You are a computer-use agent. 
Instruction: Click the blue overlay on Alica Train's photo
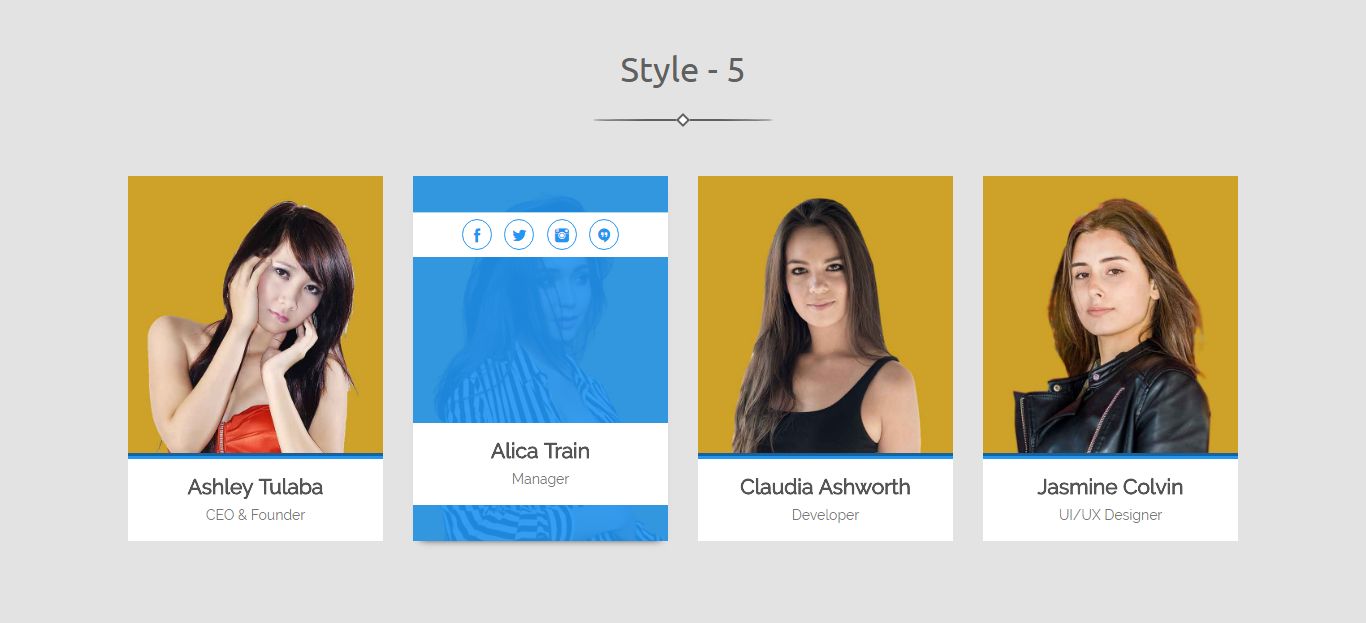coord(540,340)
